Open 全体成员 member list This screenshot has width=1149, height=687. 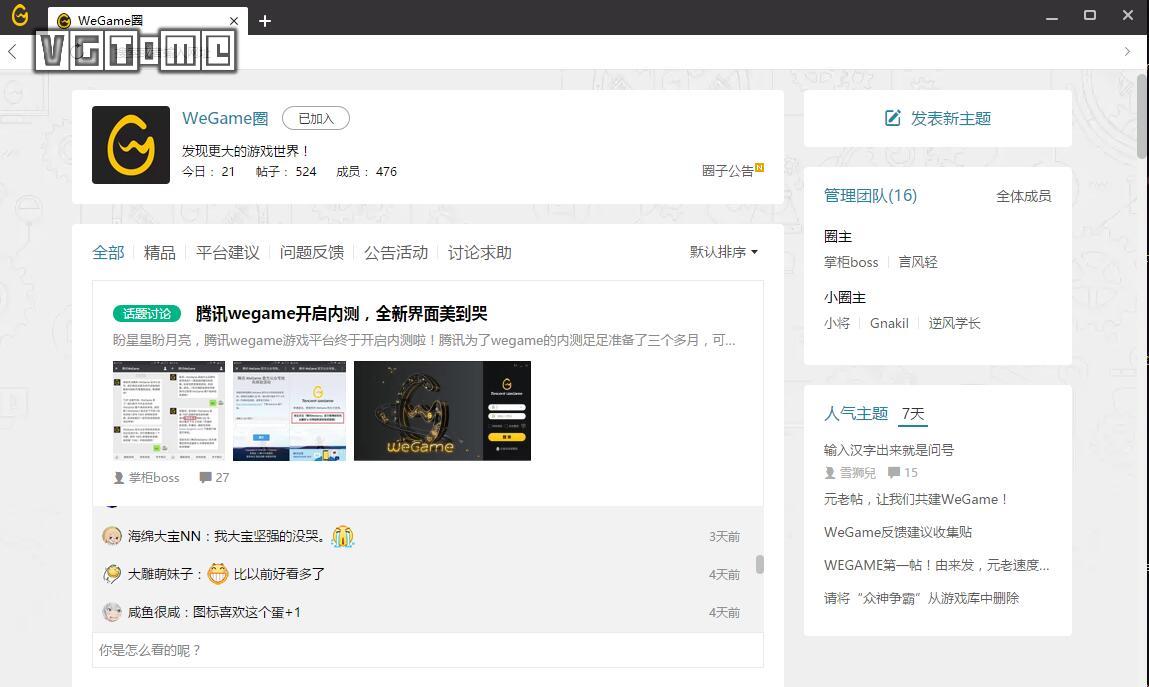coord(1024,196)
